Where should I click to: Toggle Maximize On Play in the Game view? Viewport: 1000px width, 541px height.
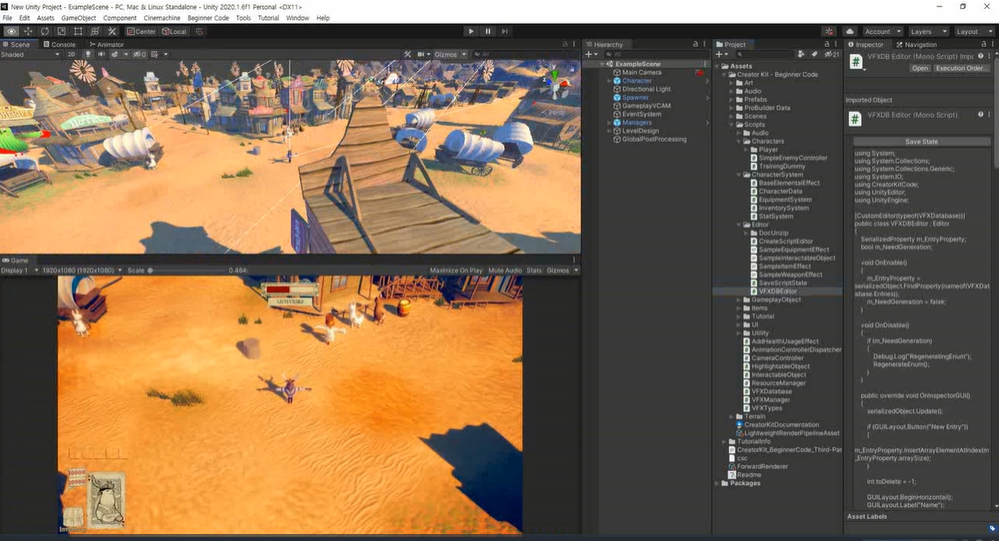click(455, 270)
